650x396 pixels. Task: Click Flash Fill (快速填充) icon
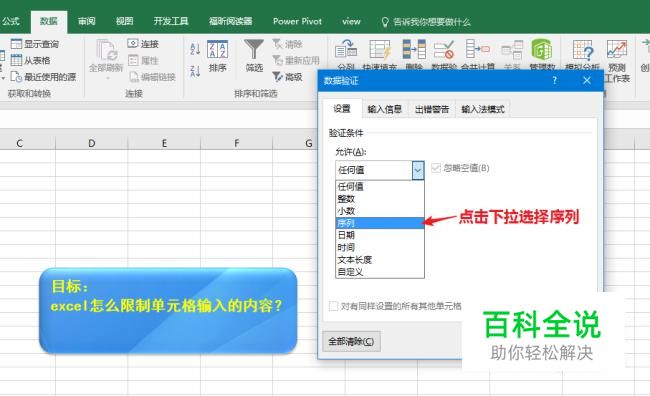[379, 50]
